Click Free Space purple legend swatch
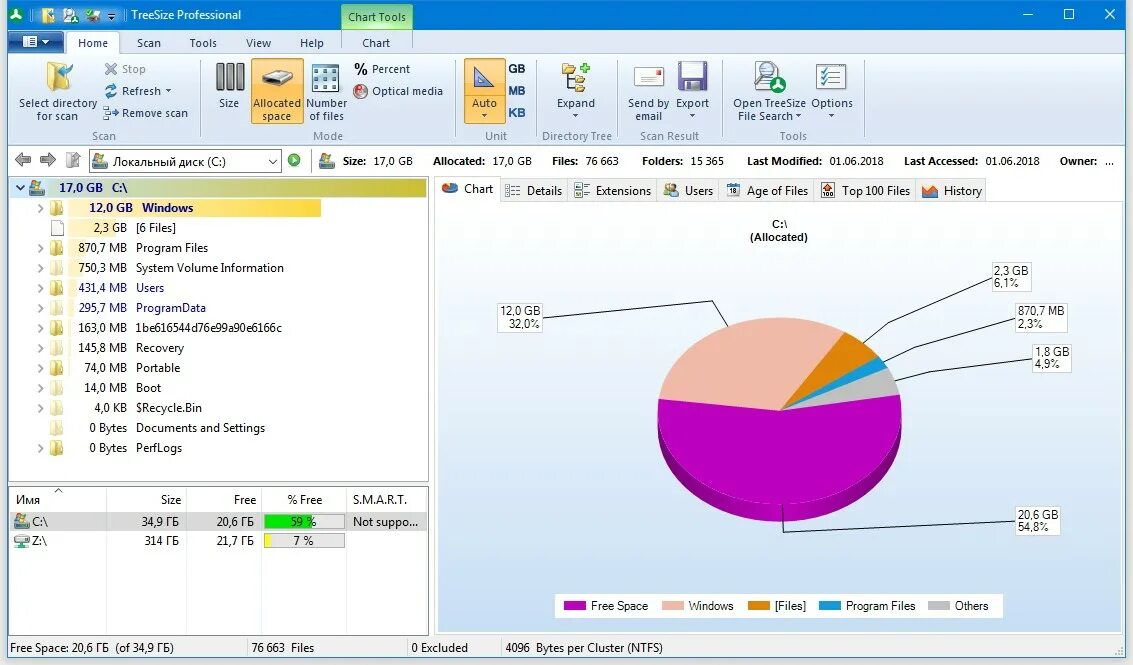This screenshot has width=1133, height=665. coord(574,606)
